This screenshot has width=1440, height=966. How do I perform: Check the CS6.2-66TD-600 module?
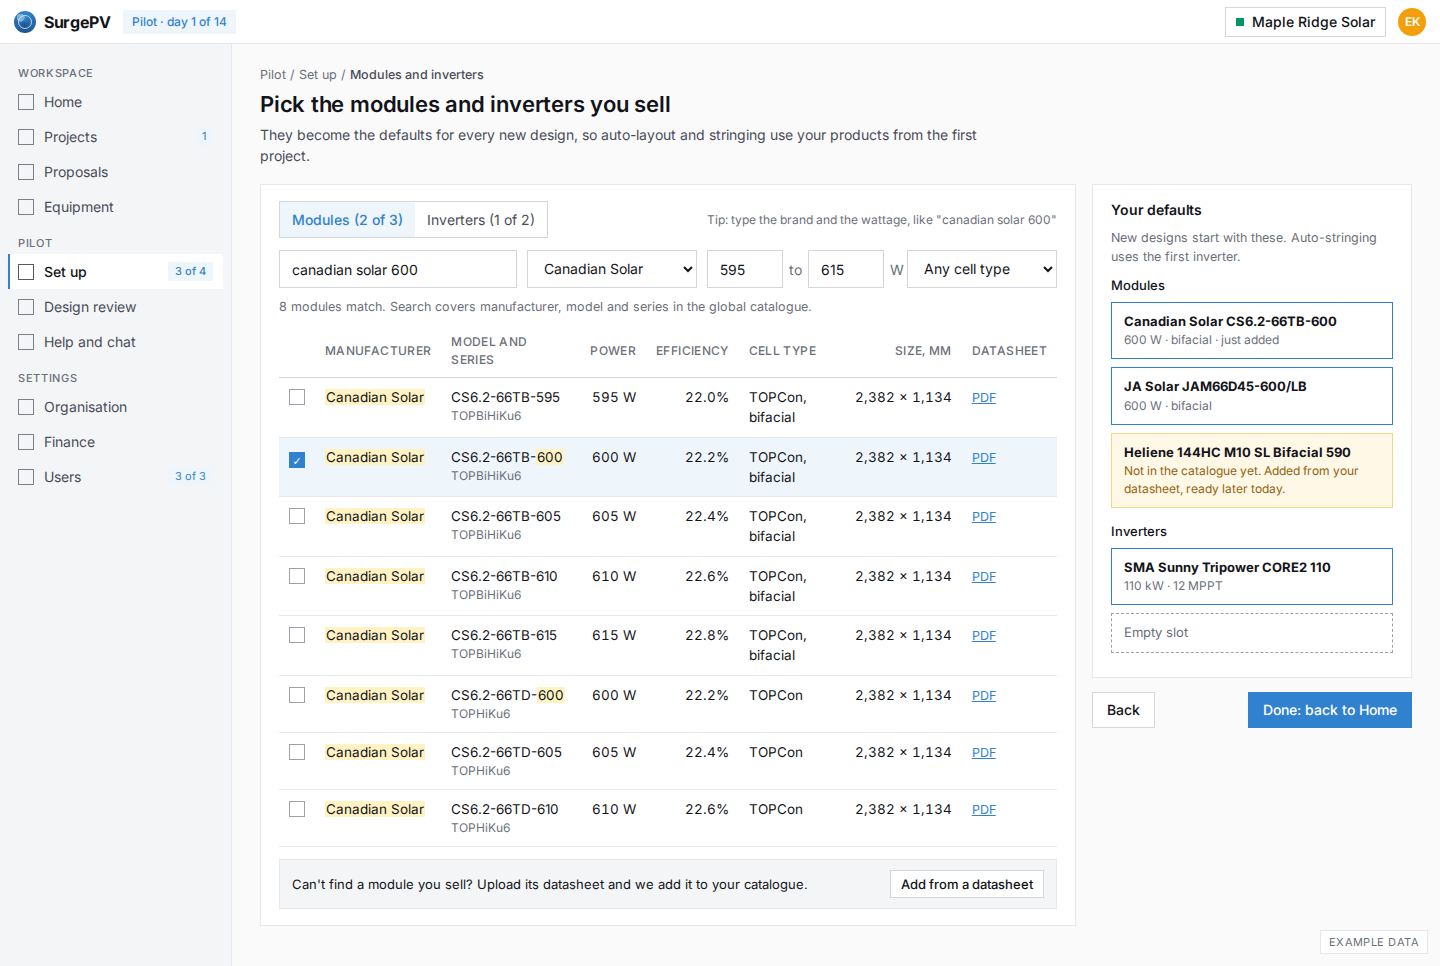tap(297, 695)
